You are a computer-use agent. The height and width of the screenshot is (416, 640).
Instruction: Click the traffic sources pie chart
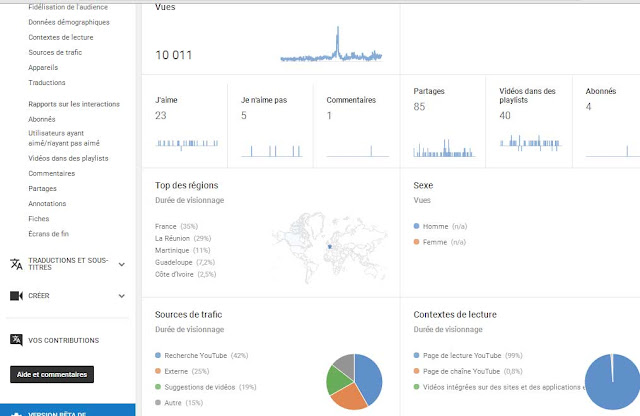click(354, 382)
